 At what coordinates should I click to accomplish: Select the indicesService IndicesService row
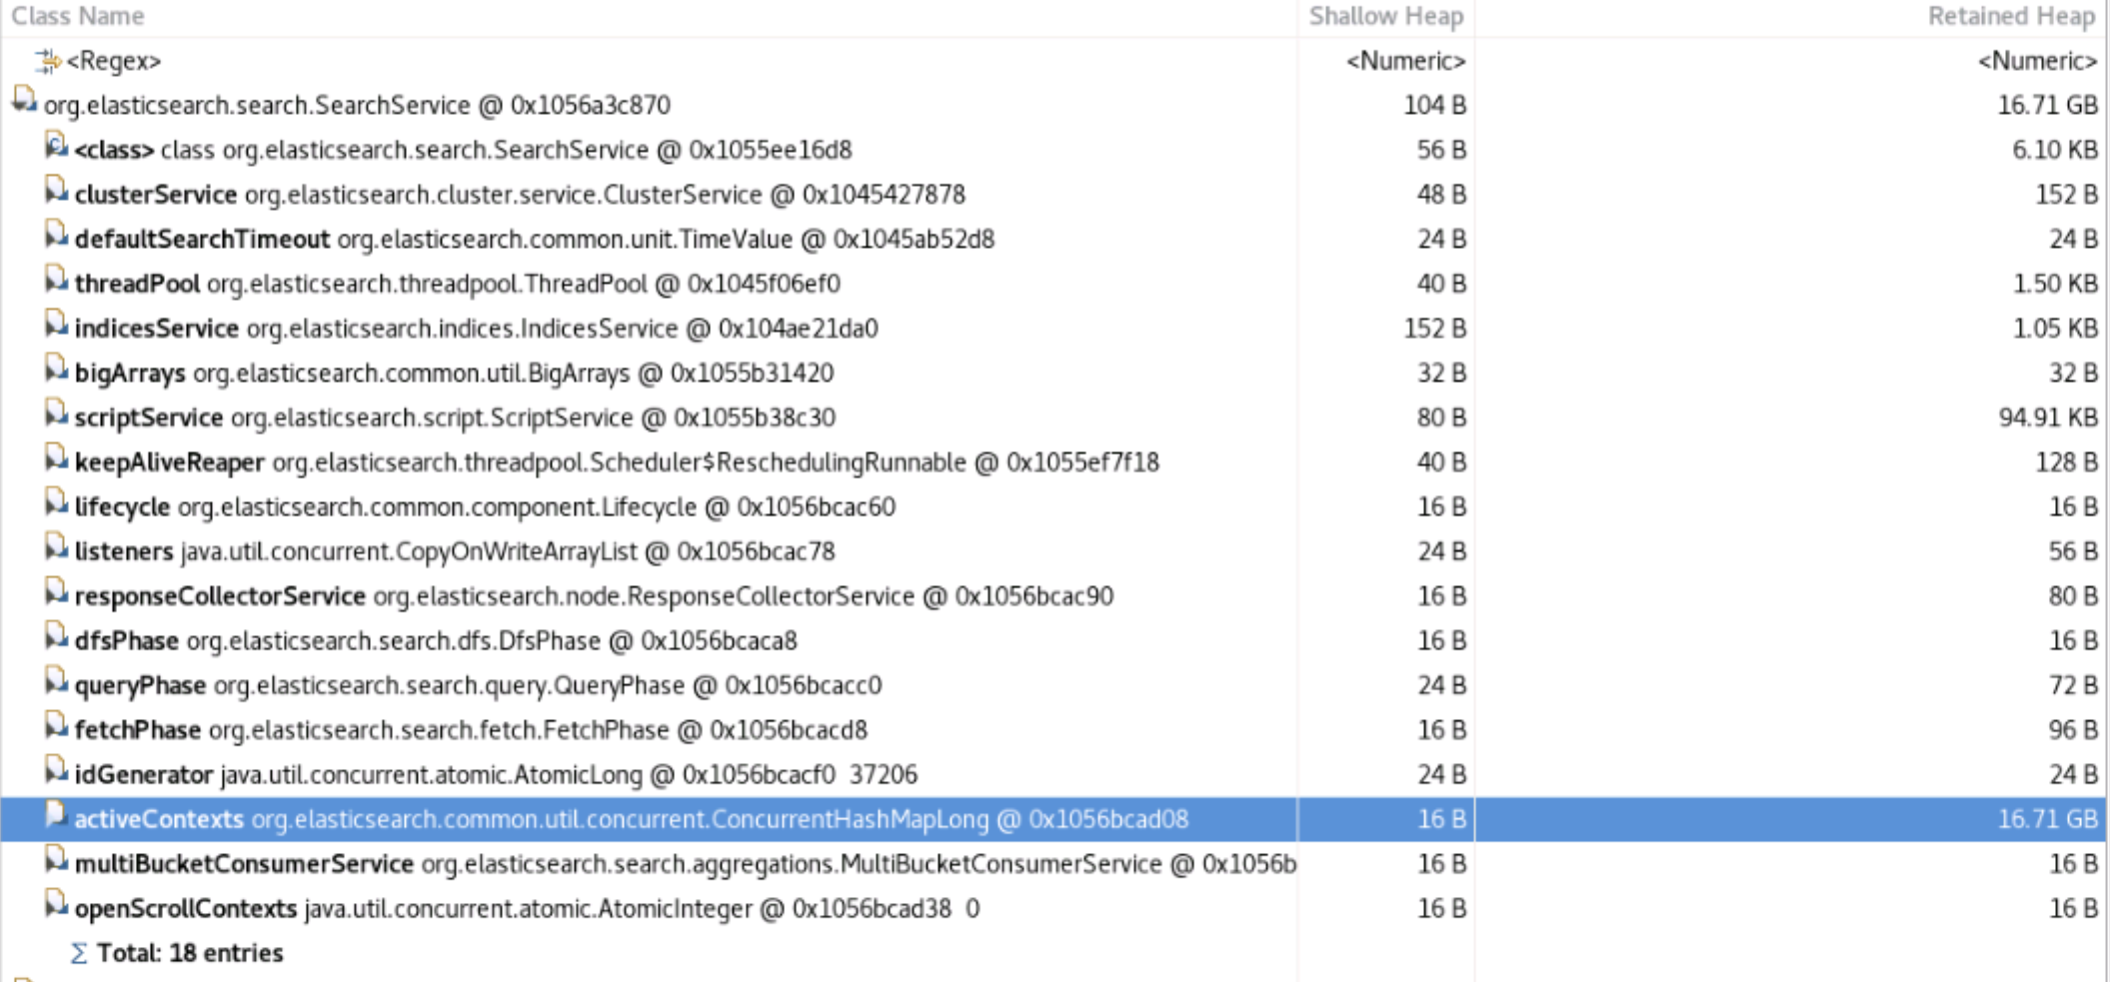click(1054, 328)
